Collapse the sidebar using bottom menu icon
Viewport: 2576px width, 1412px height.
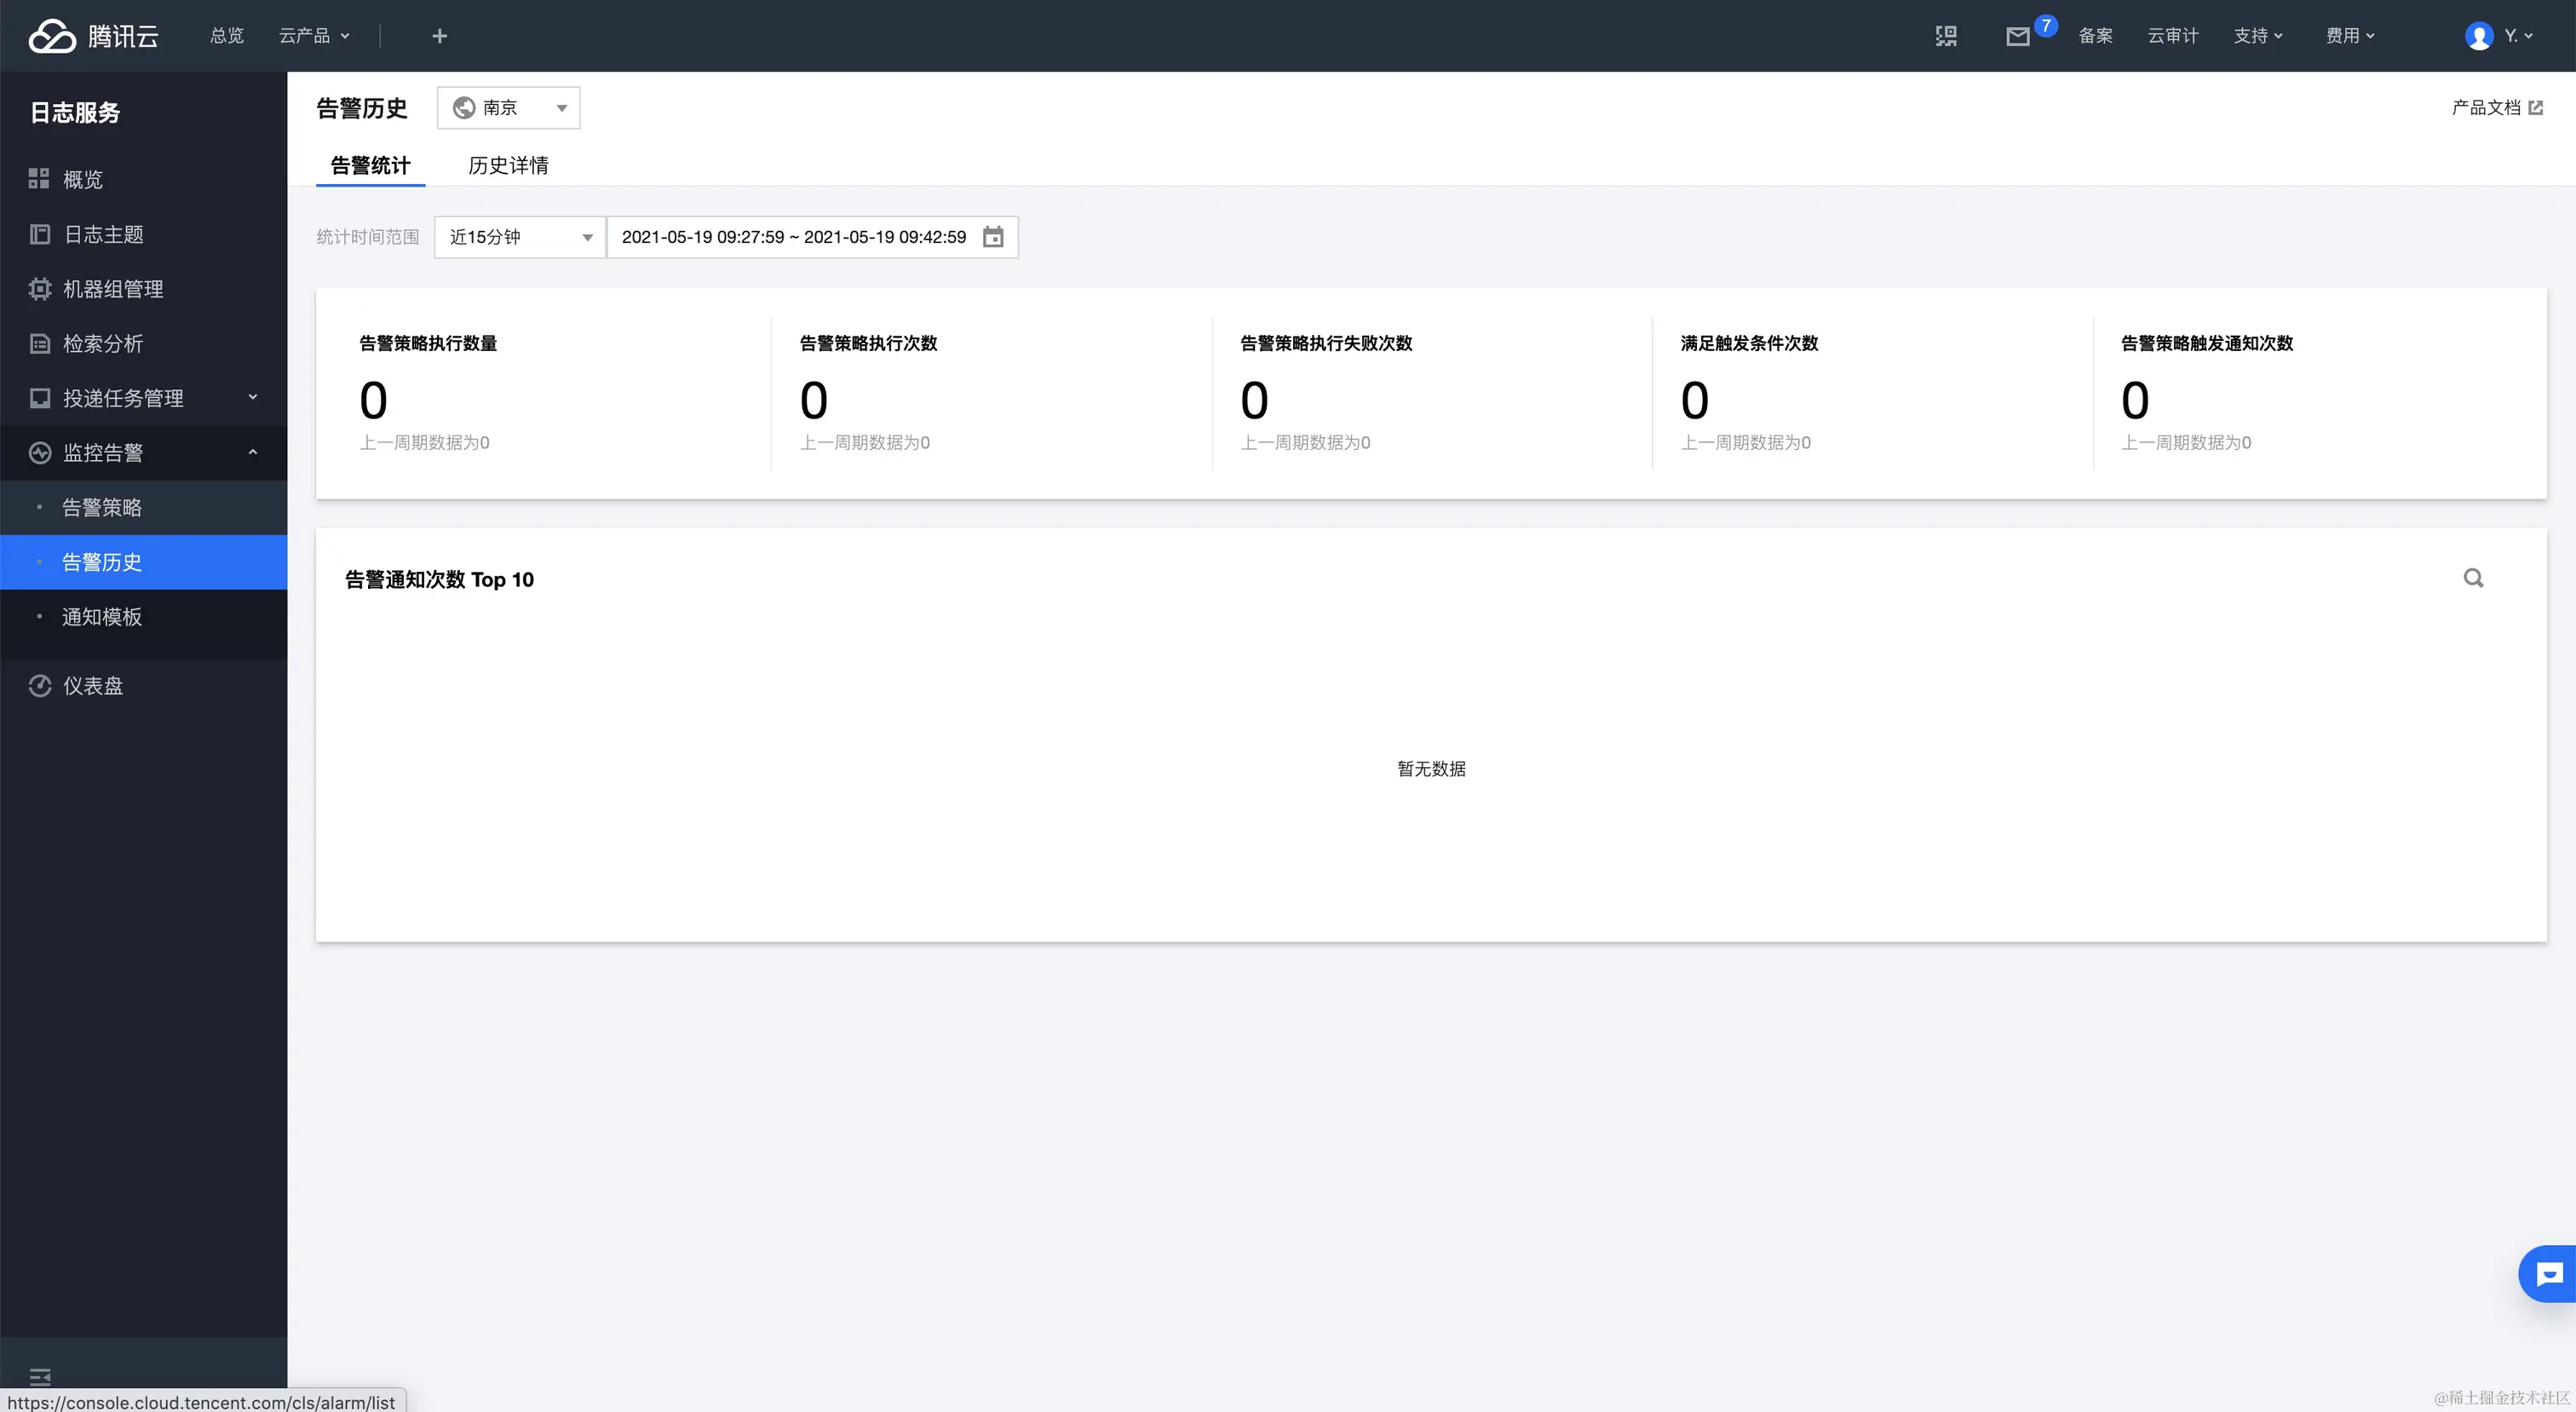coord(40,1377)
